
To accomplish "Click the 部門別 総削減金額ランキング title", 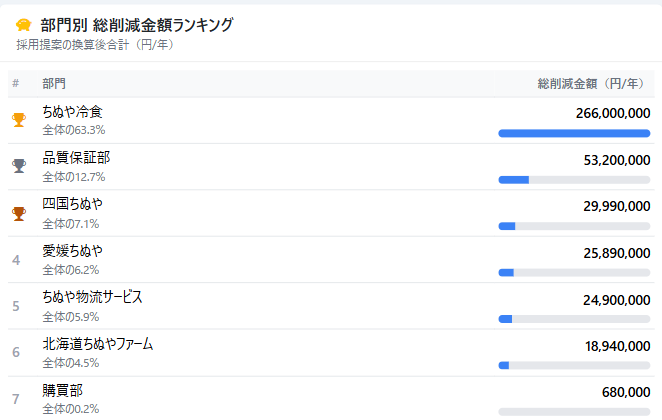I will (x=137, y=25).
